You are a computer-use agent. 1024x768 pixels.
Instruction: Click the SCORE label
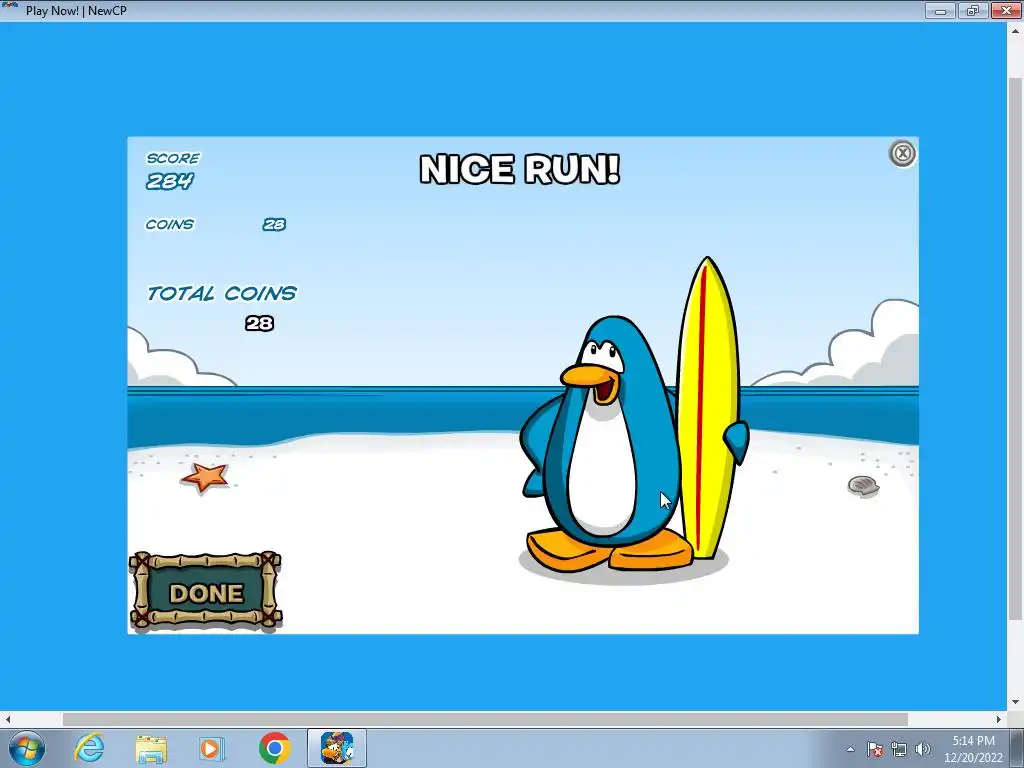tap(173, 158)
